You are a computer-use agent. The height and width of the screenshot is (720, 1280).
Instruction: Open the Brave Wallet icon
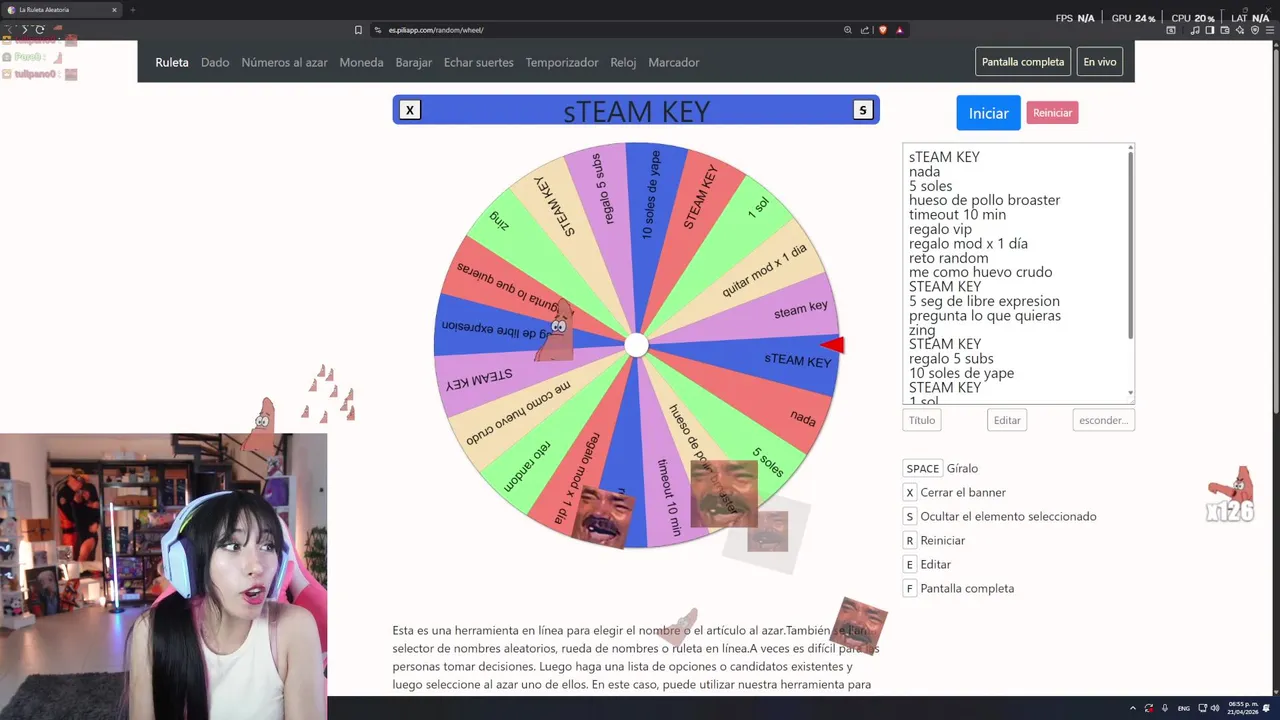(1225, 30)
